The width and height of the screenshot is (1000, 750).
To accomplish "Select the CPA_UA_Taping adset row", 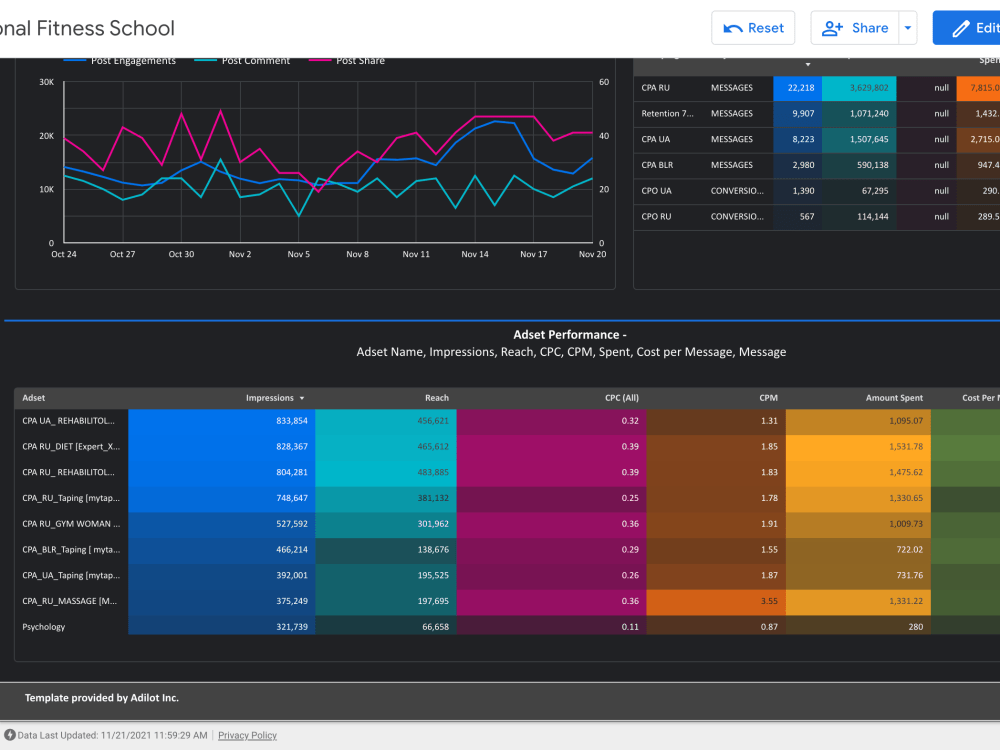I will coord(507,575).
